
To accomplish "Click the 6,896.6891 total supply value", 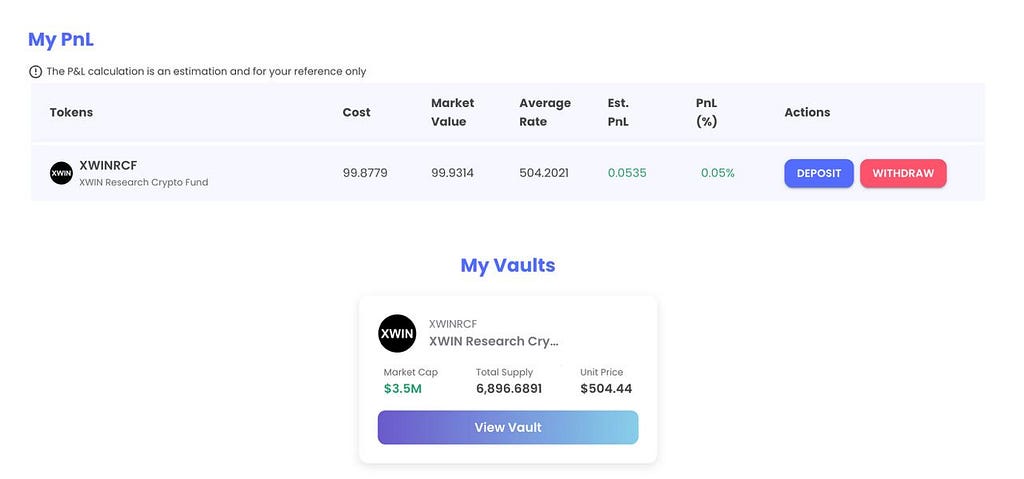I will pyautogui.click(x=509, y=389).
